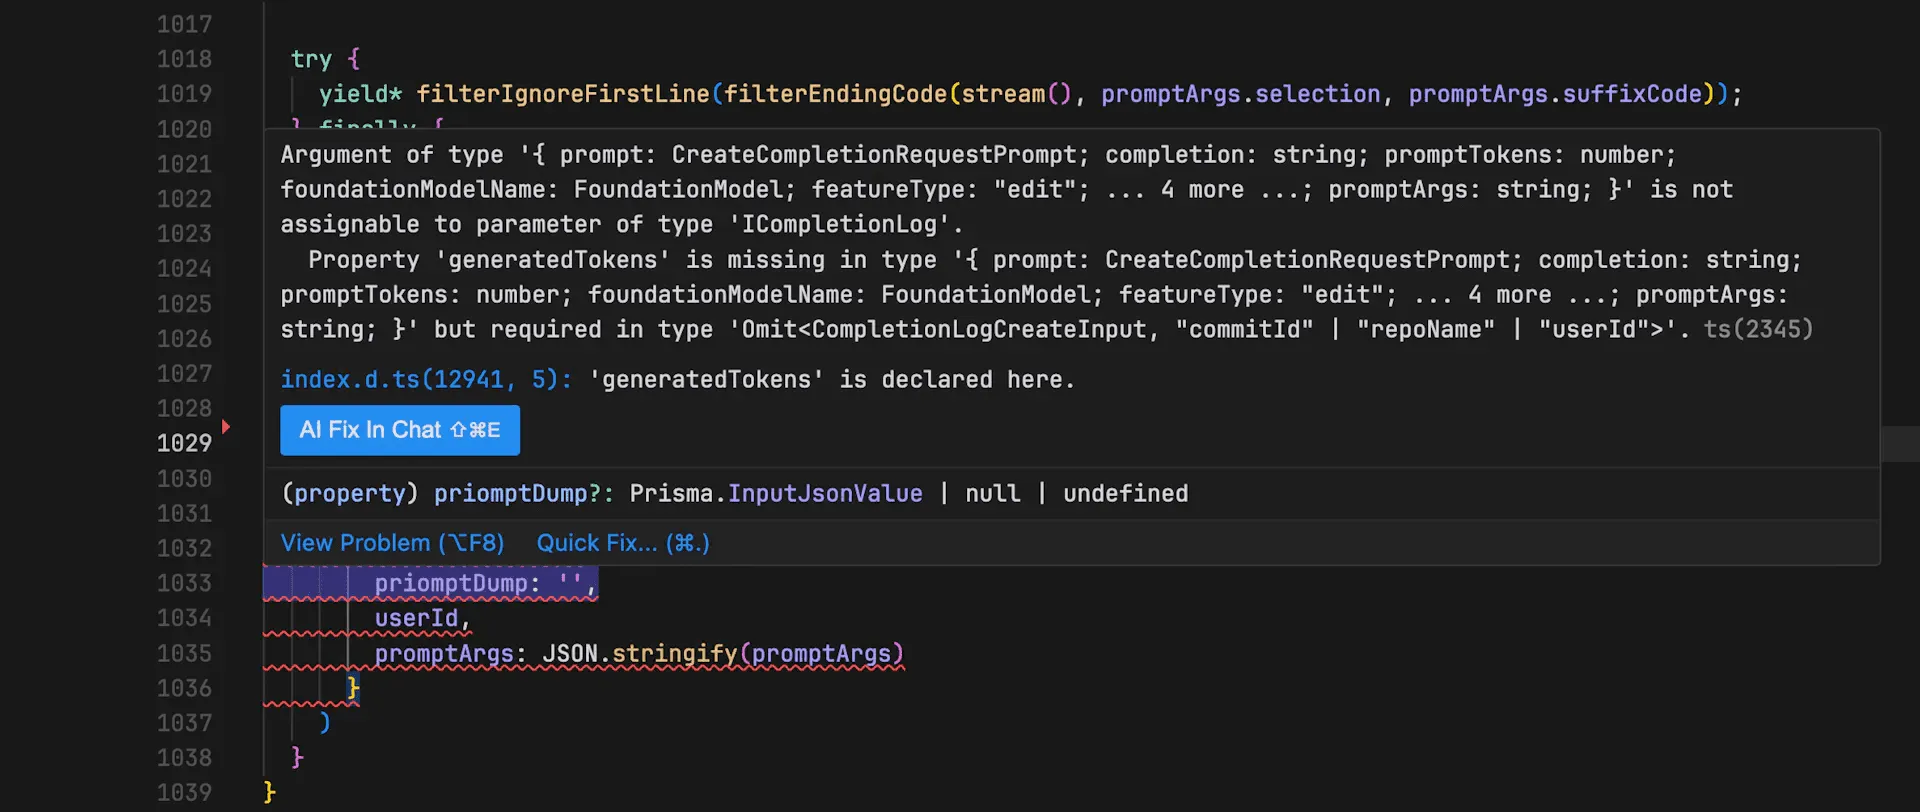Open the Quick Fix... menu link

click(622, 543)
